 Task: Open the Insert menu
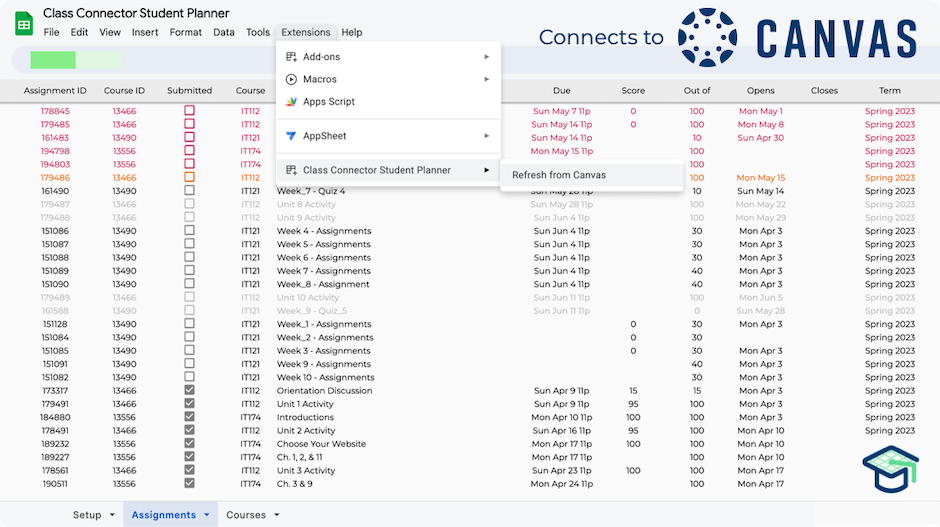(145, 32)
